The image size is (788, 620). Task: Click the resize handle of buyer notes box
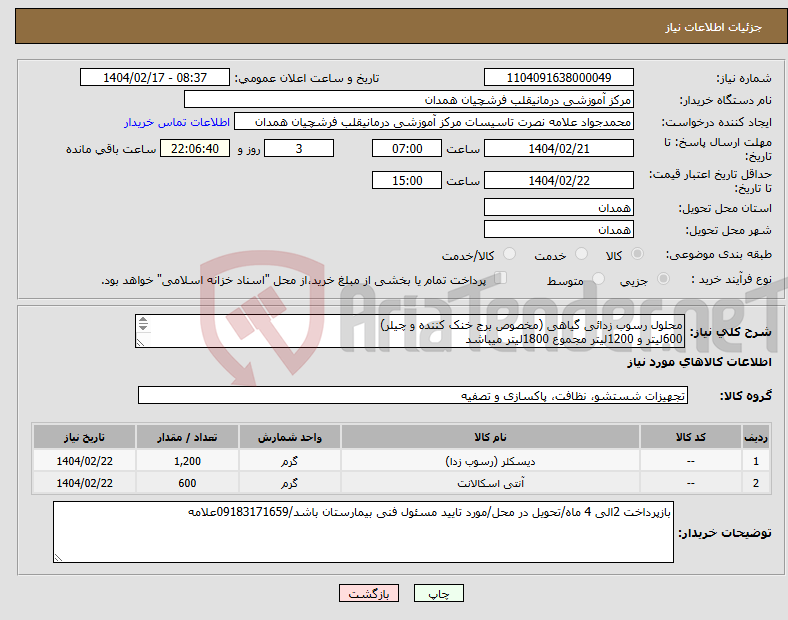tap(58, 558)
